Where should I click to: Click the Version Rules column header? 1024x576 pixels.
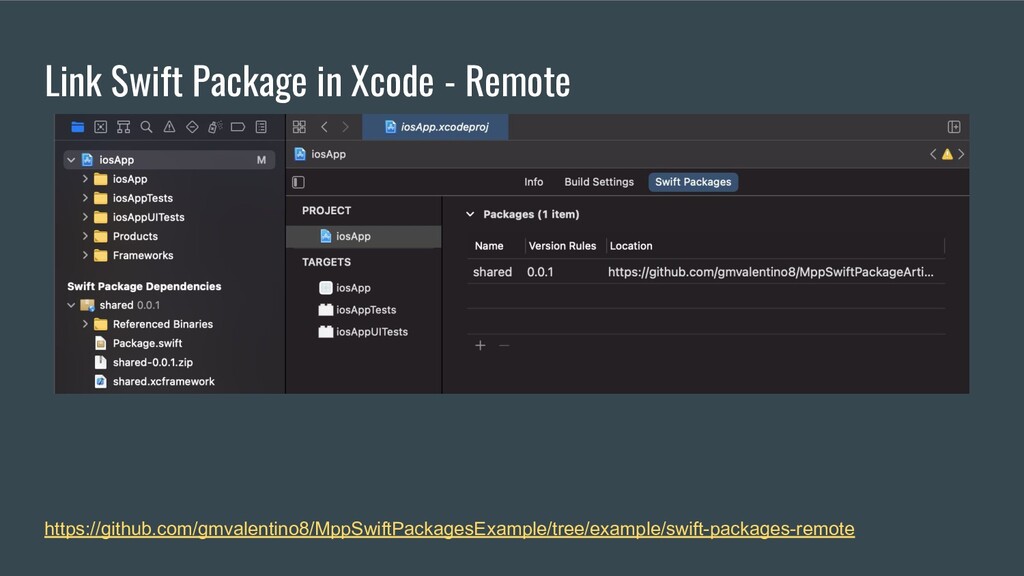point(562,246)
